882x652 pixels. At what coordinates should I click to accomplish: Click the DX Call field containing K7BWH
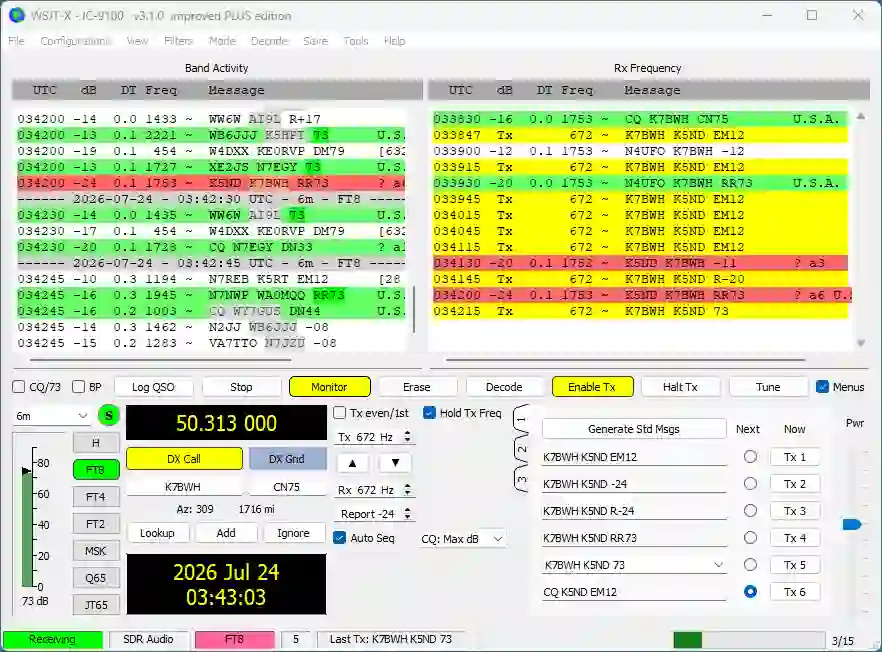pos(183,487)
